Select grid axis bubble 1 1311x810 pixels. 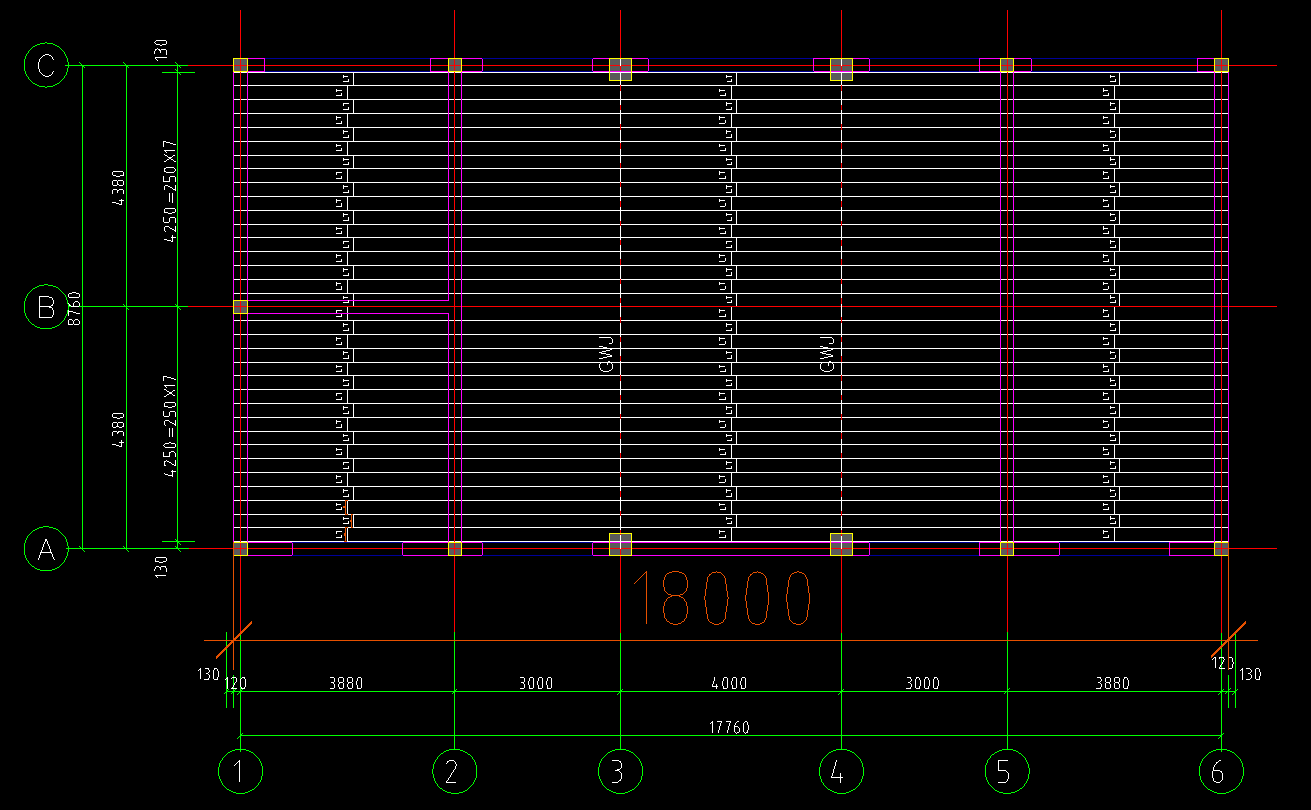tap(240, 771)
